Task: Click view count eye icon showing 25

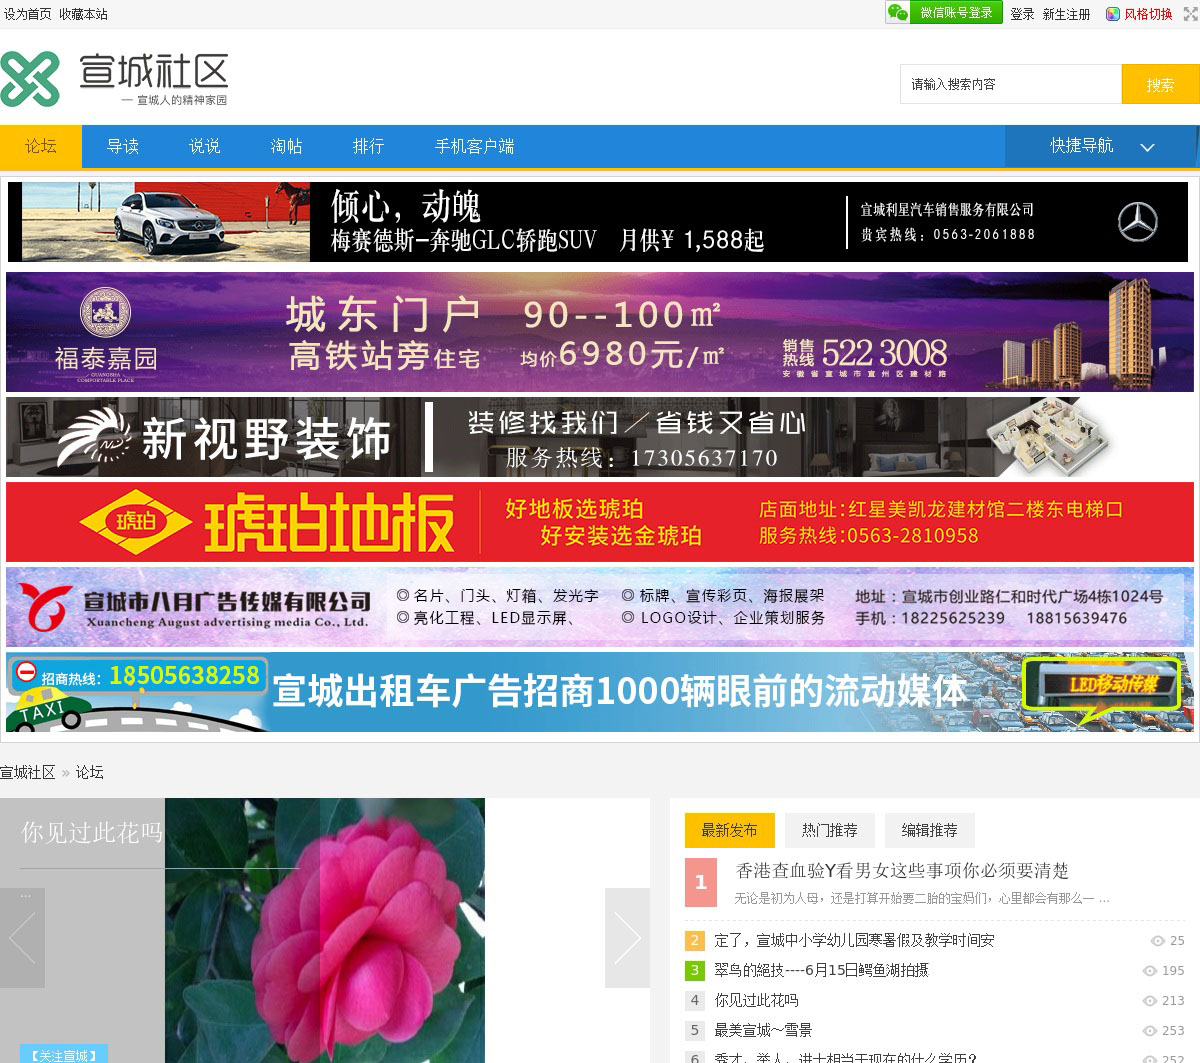Action: click(1158, 941)
